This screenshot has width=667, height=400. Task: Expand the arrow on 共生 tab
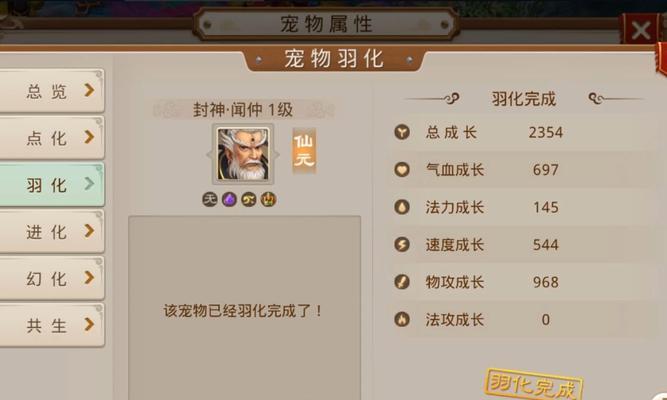[x=89, y=324]
